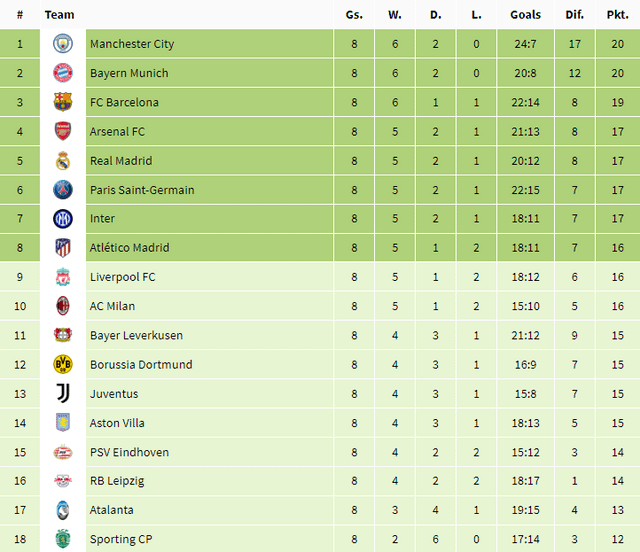Click the Arsenal FC club crest
Viewport: 640px width, 552px height.
click(63, 131)
